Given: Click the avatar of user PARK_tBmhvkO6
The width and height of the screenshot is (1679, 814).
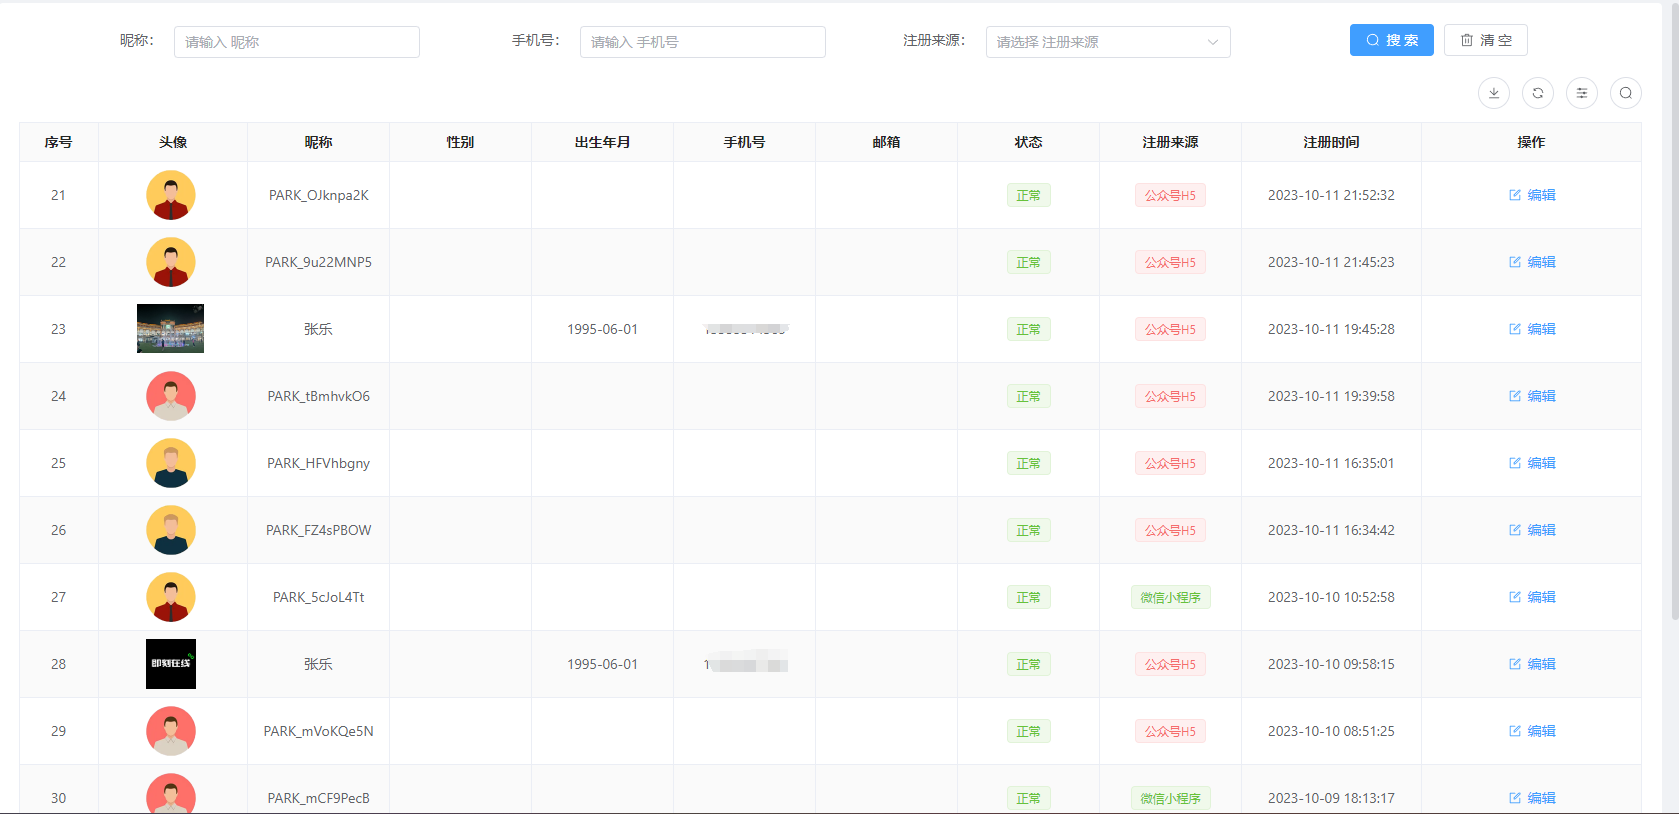Looking at the screenshot, I should (x=171, y=396).
